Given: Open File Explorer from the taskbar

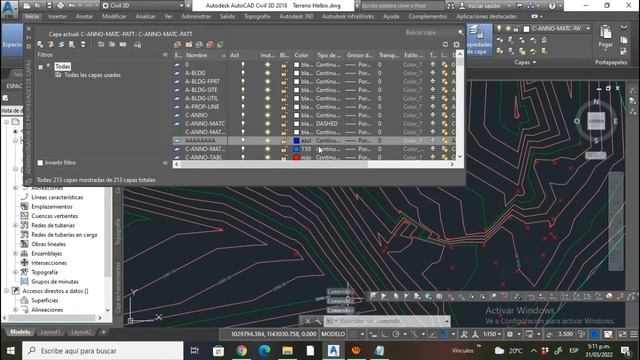Looking at the screenshot, I should [287, 351].
